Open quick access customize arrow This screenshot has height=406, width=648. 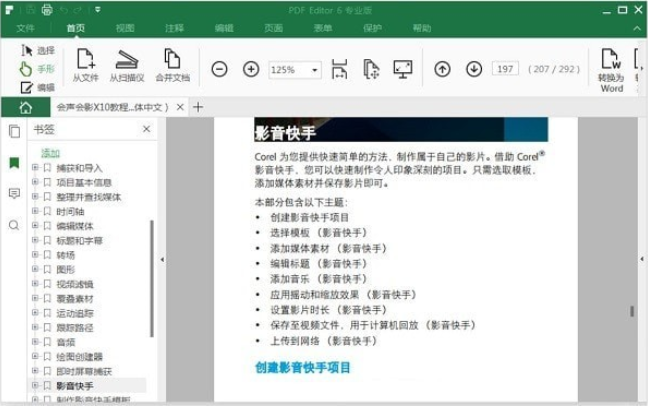tap(98, 10)
